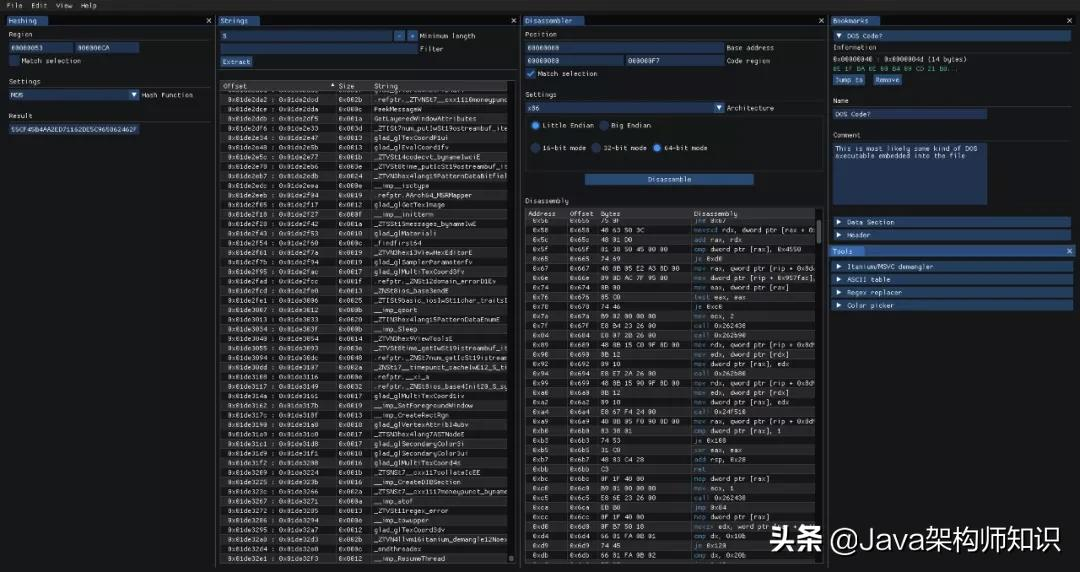Close the Hashing panel
This screenshot has width=1080, height=572.
click(x=209, y=21)
